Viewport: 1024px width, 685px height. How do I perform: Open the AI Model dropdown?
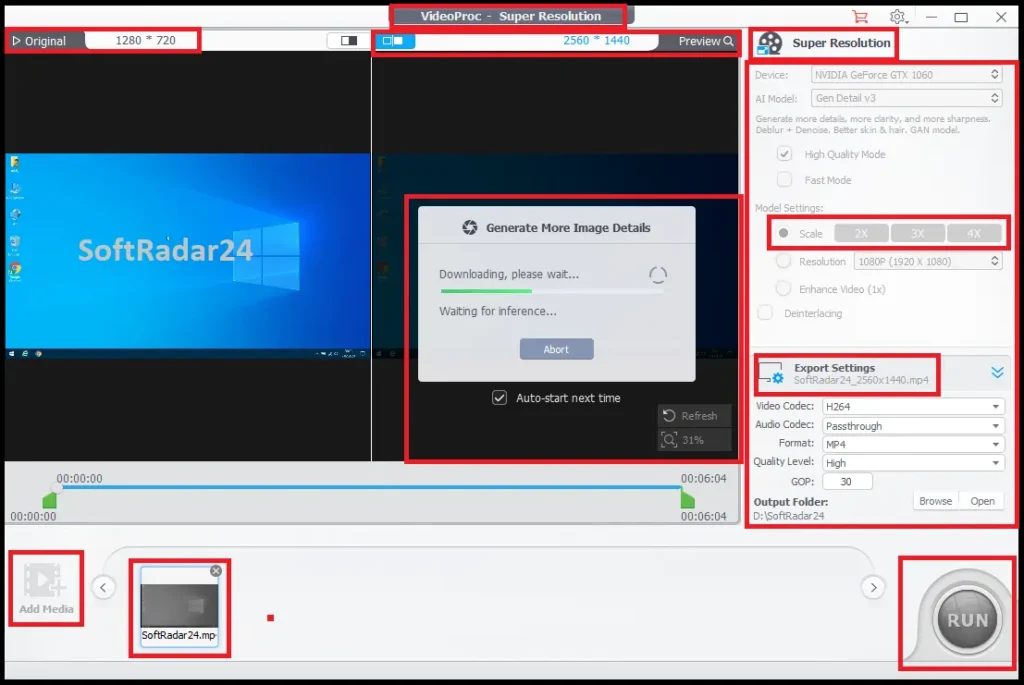click(x=906, y=99)
